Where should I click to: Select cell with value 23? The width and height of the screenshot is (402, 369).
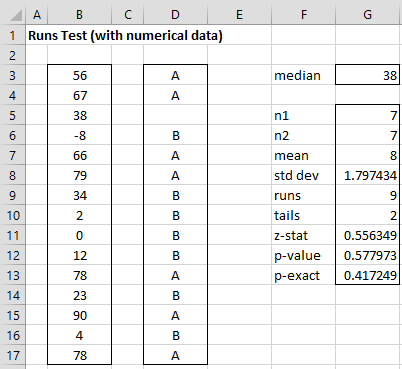pyautogui.click(x=80, y=295)
